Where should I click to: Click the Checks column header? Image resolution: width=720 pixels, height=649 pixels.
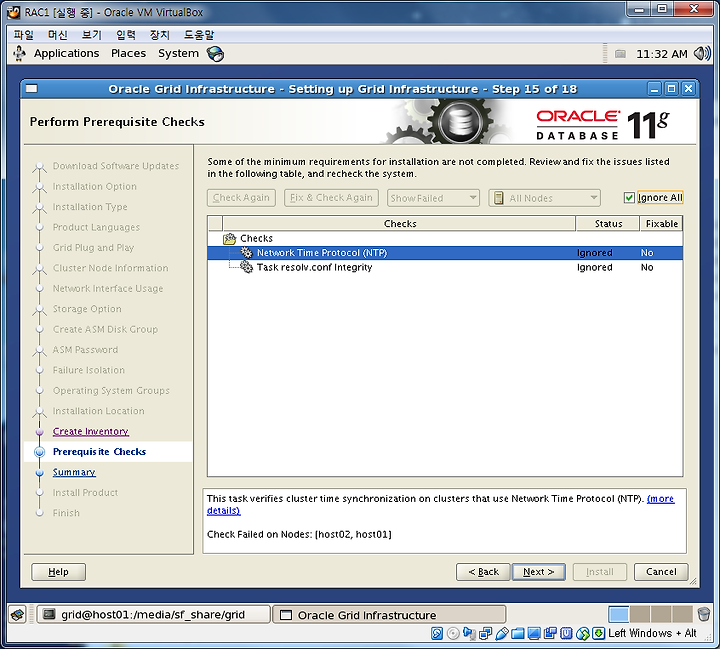click(x=399, y=224)
